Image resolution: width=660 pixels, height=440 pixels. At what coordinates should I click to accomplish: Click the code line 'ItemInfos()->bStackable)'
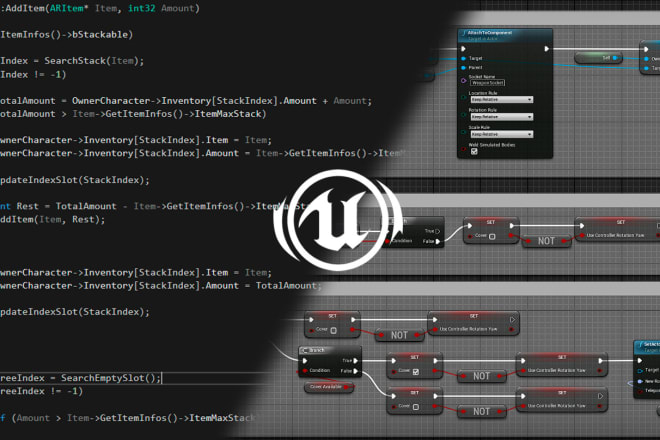click(x=67, y=35)
